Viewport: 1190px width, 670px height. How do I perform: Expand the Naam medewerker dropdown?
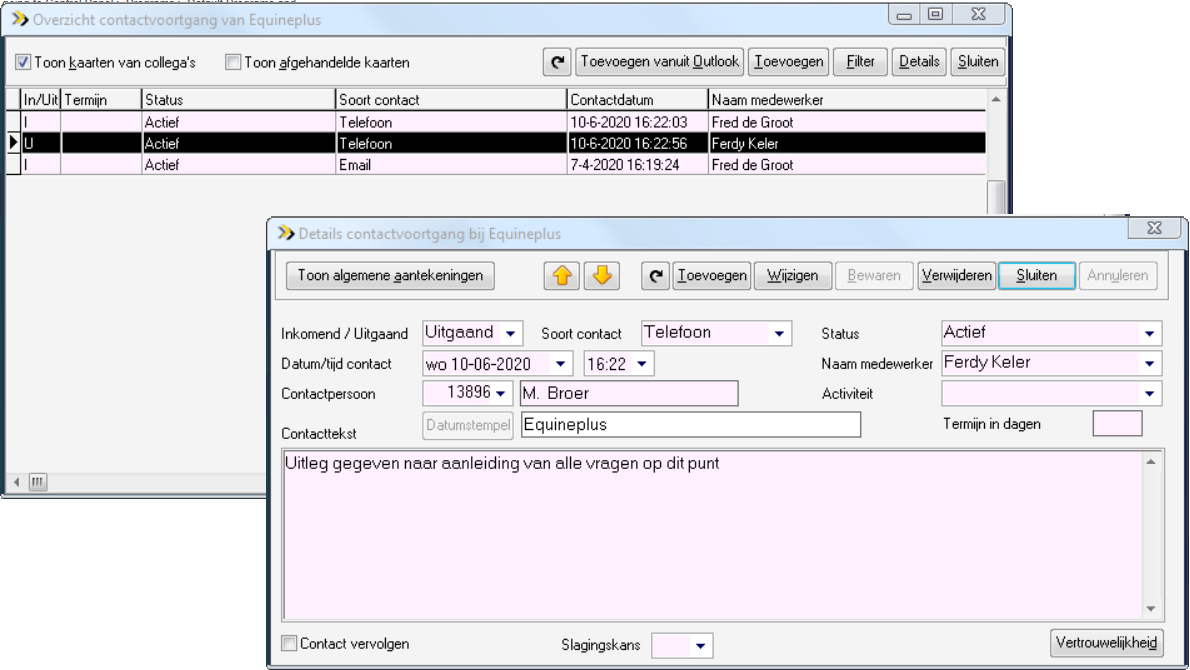[1150, 363]
